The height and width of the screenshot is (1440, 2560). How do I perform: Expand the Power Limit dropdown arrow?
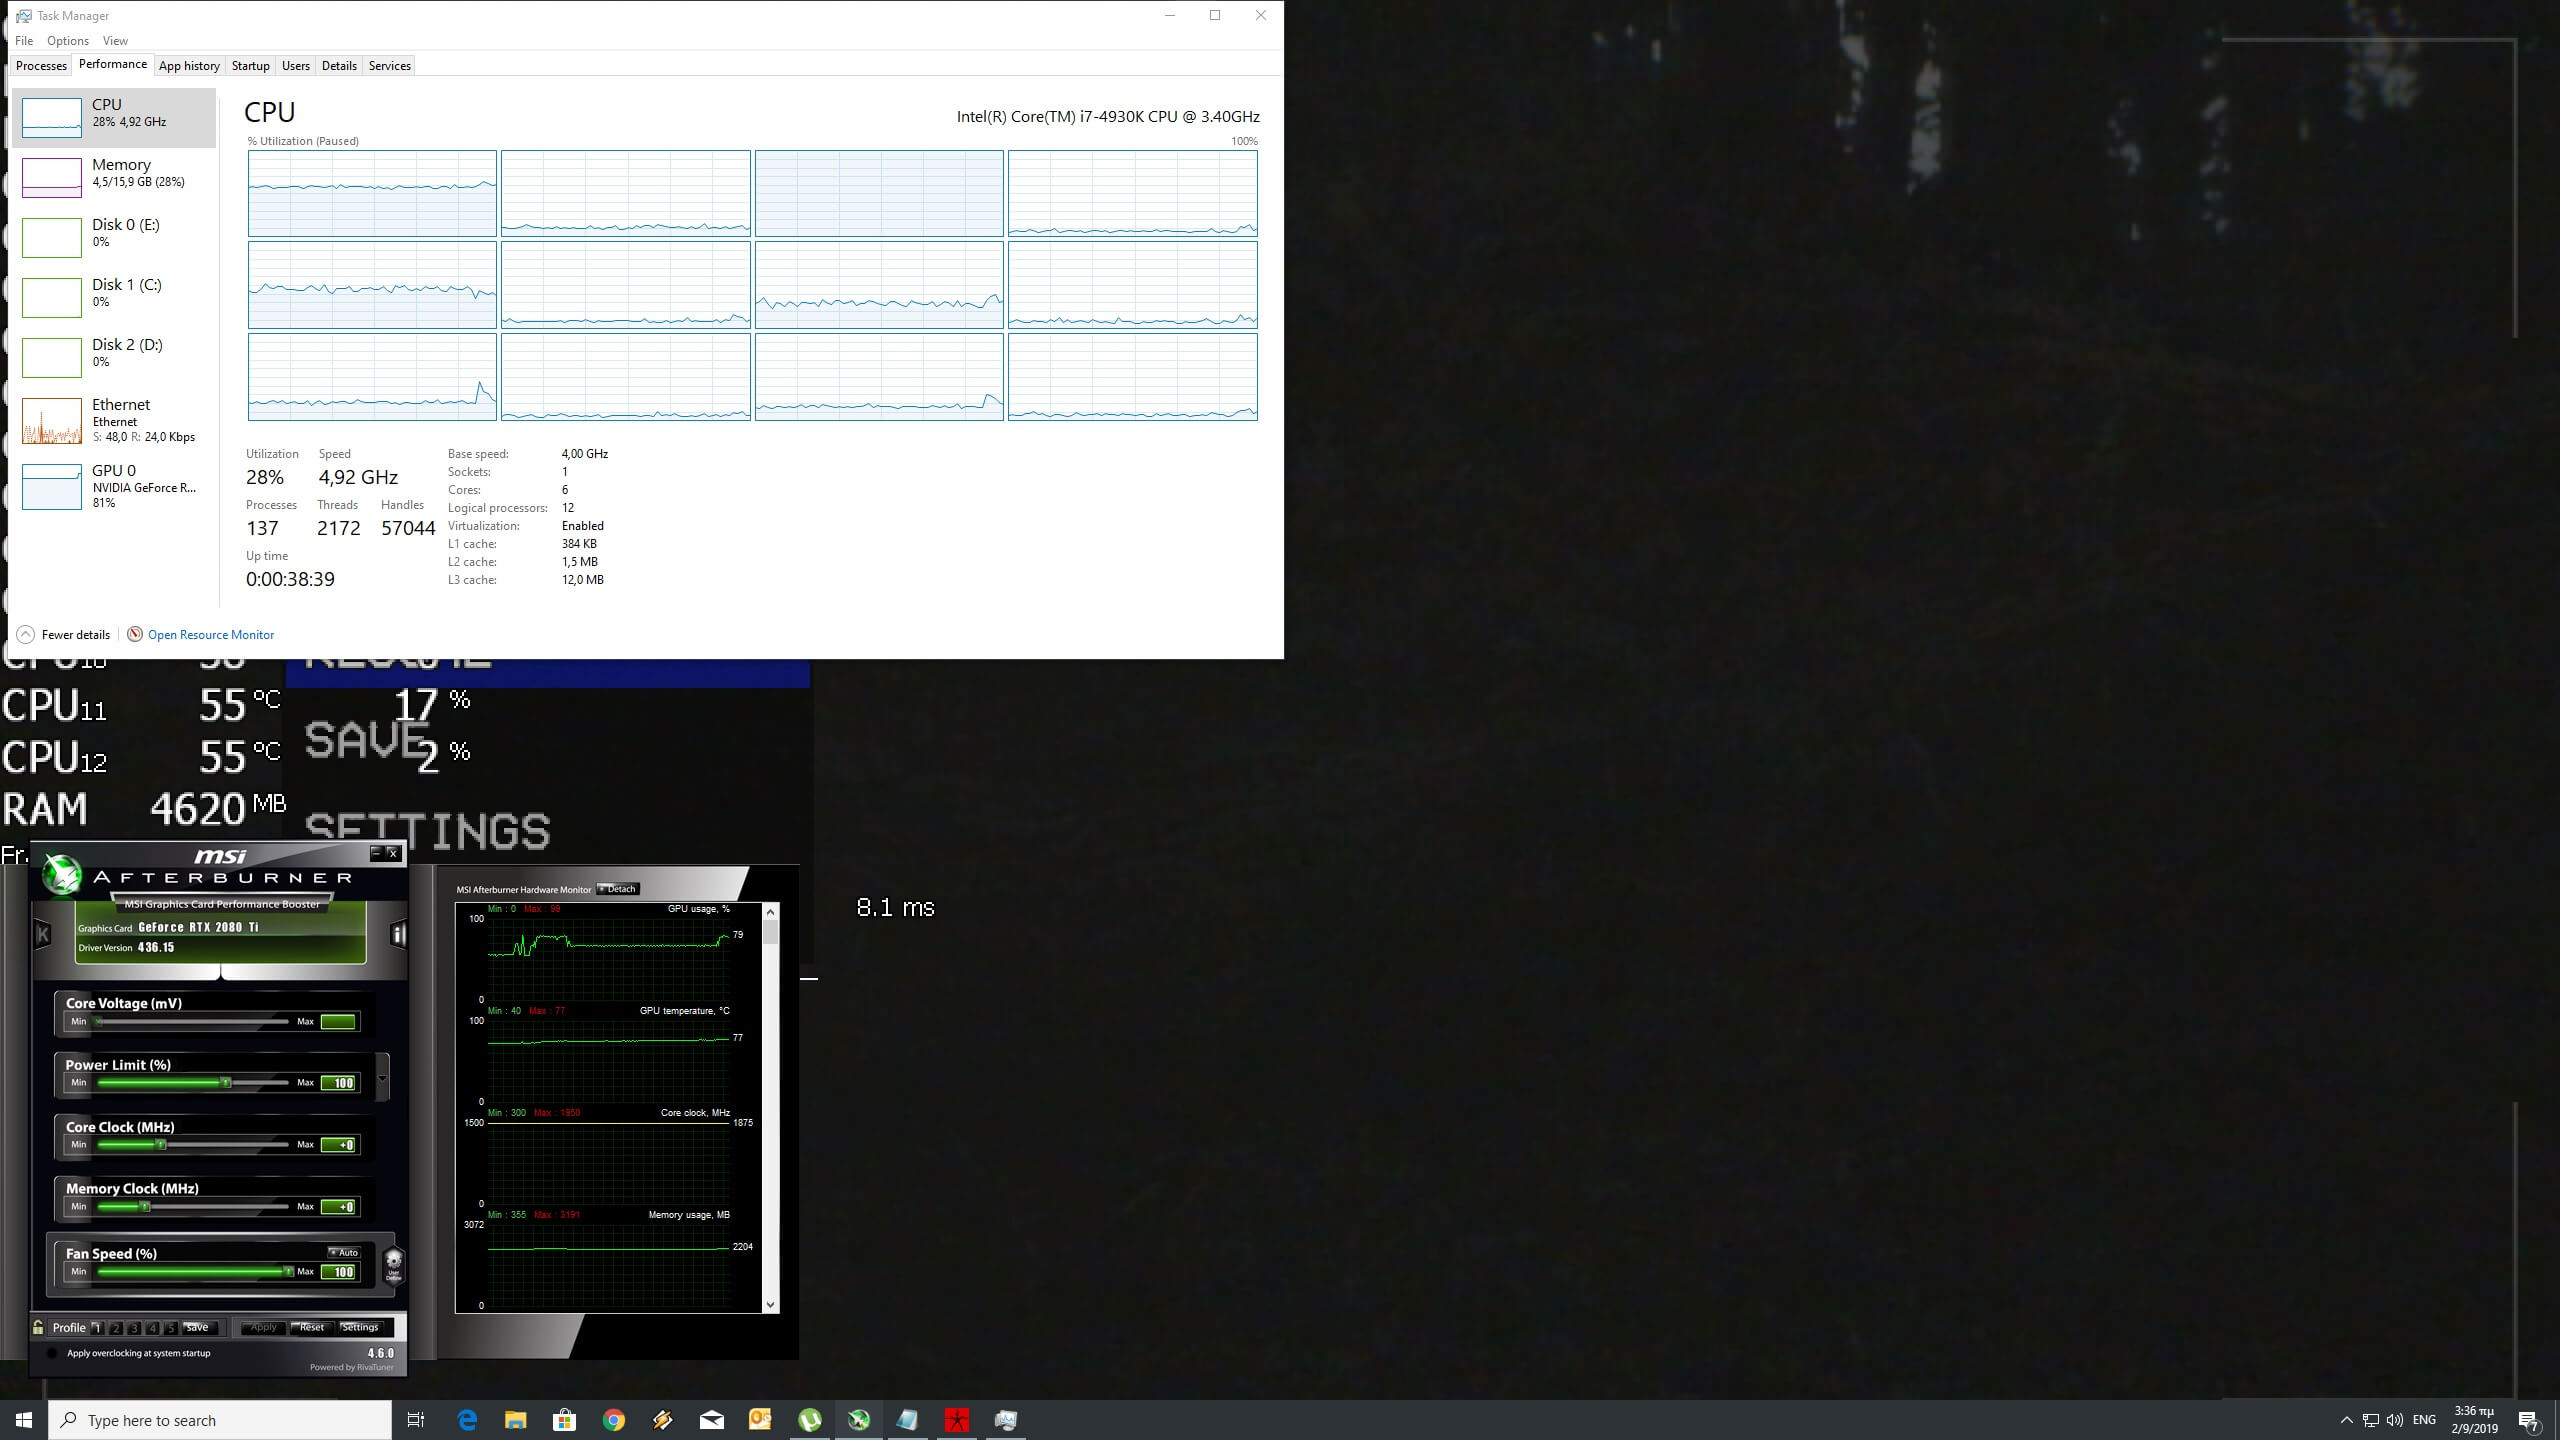[x=382, y=1079]
